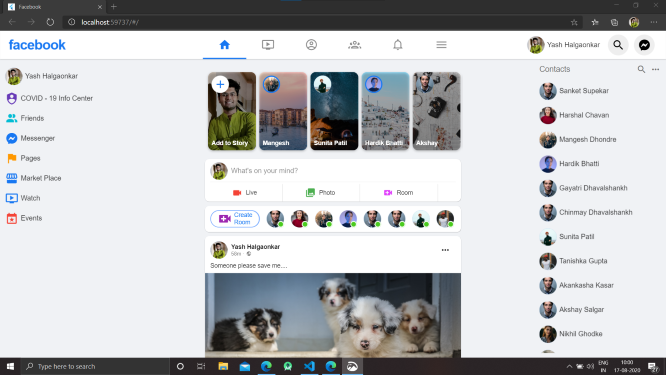Open the Messenger icon in the left sidebar
Image resolution: width=666 pixels, height=375 pixels.
(x=12, y=138)
